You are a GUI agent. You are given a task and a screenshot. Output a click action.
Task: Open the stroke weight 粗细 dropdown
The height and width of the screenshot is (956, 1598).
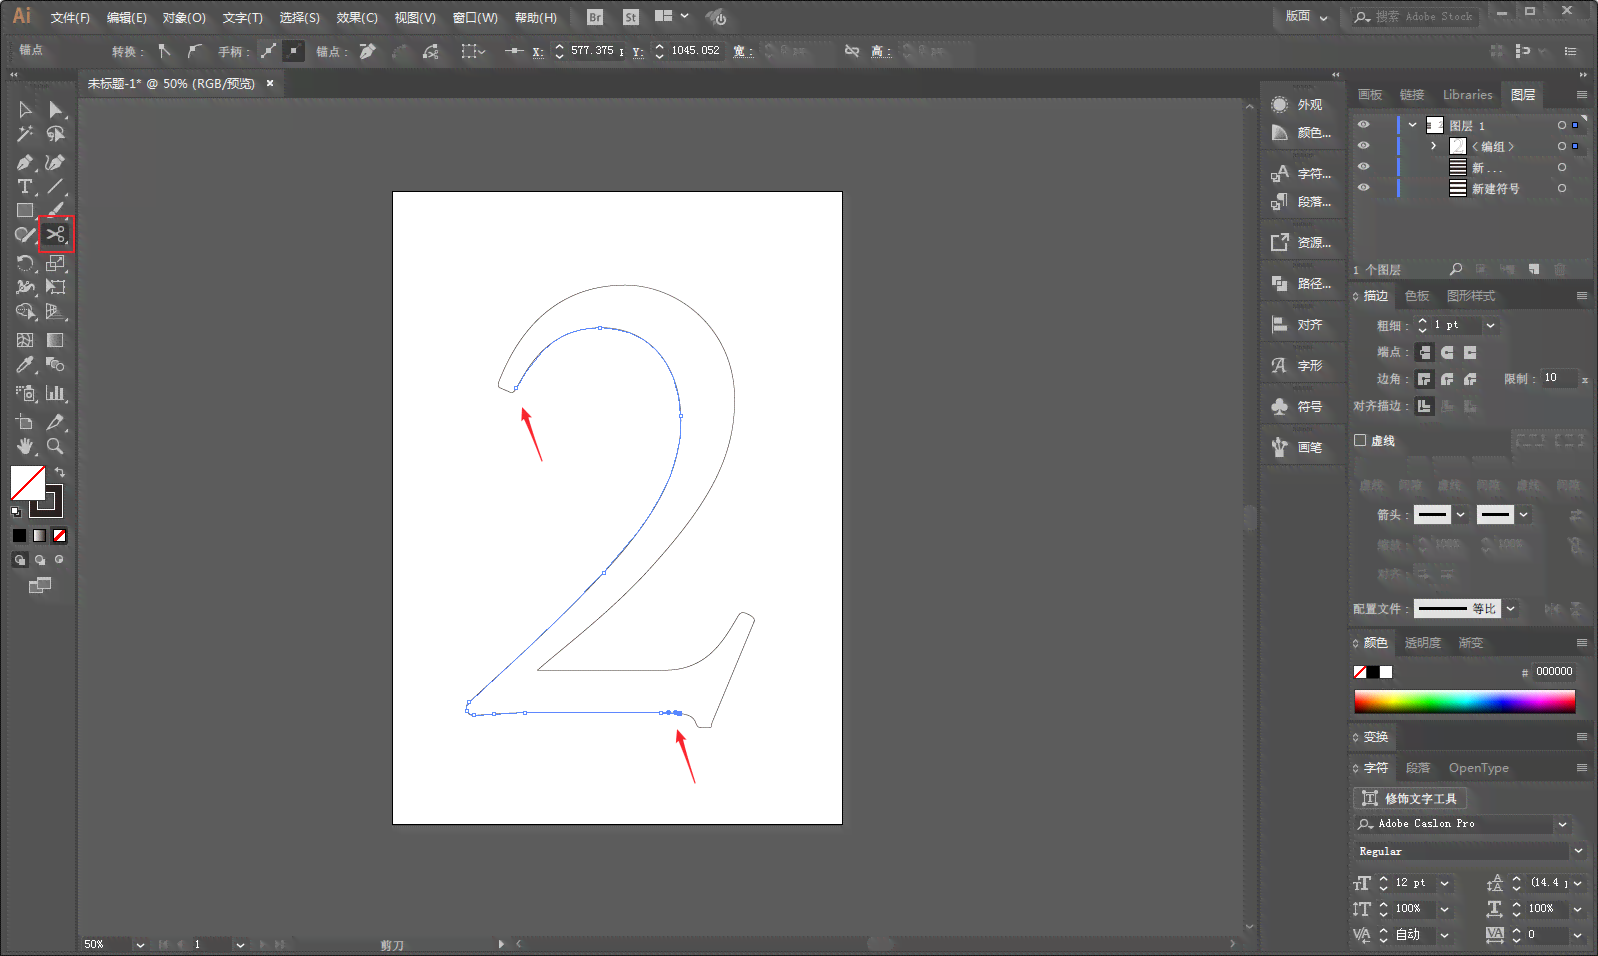coord(1490,325)
